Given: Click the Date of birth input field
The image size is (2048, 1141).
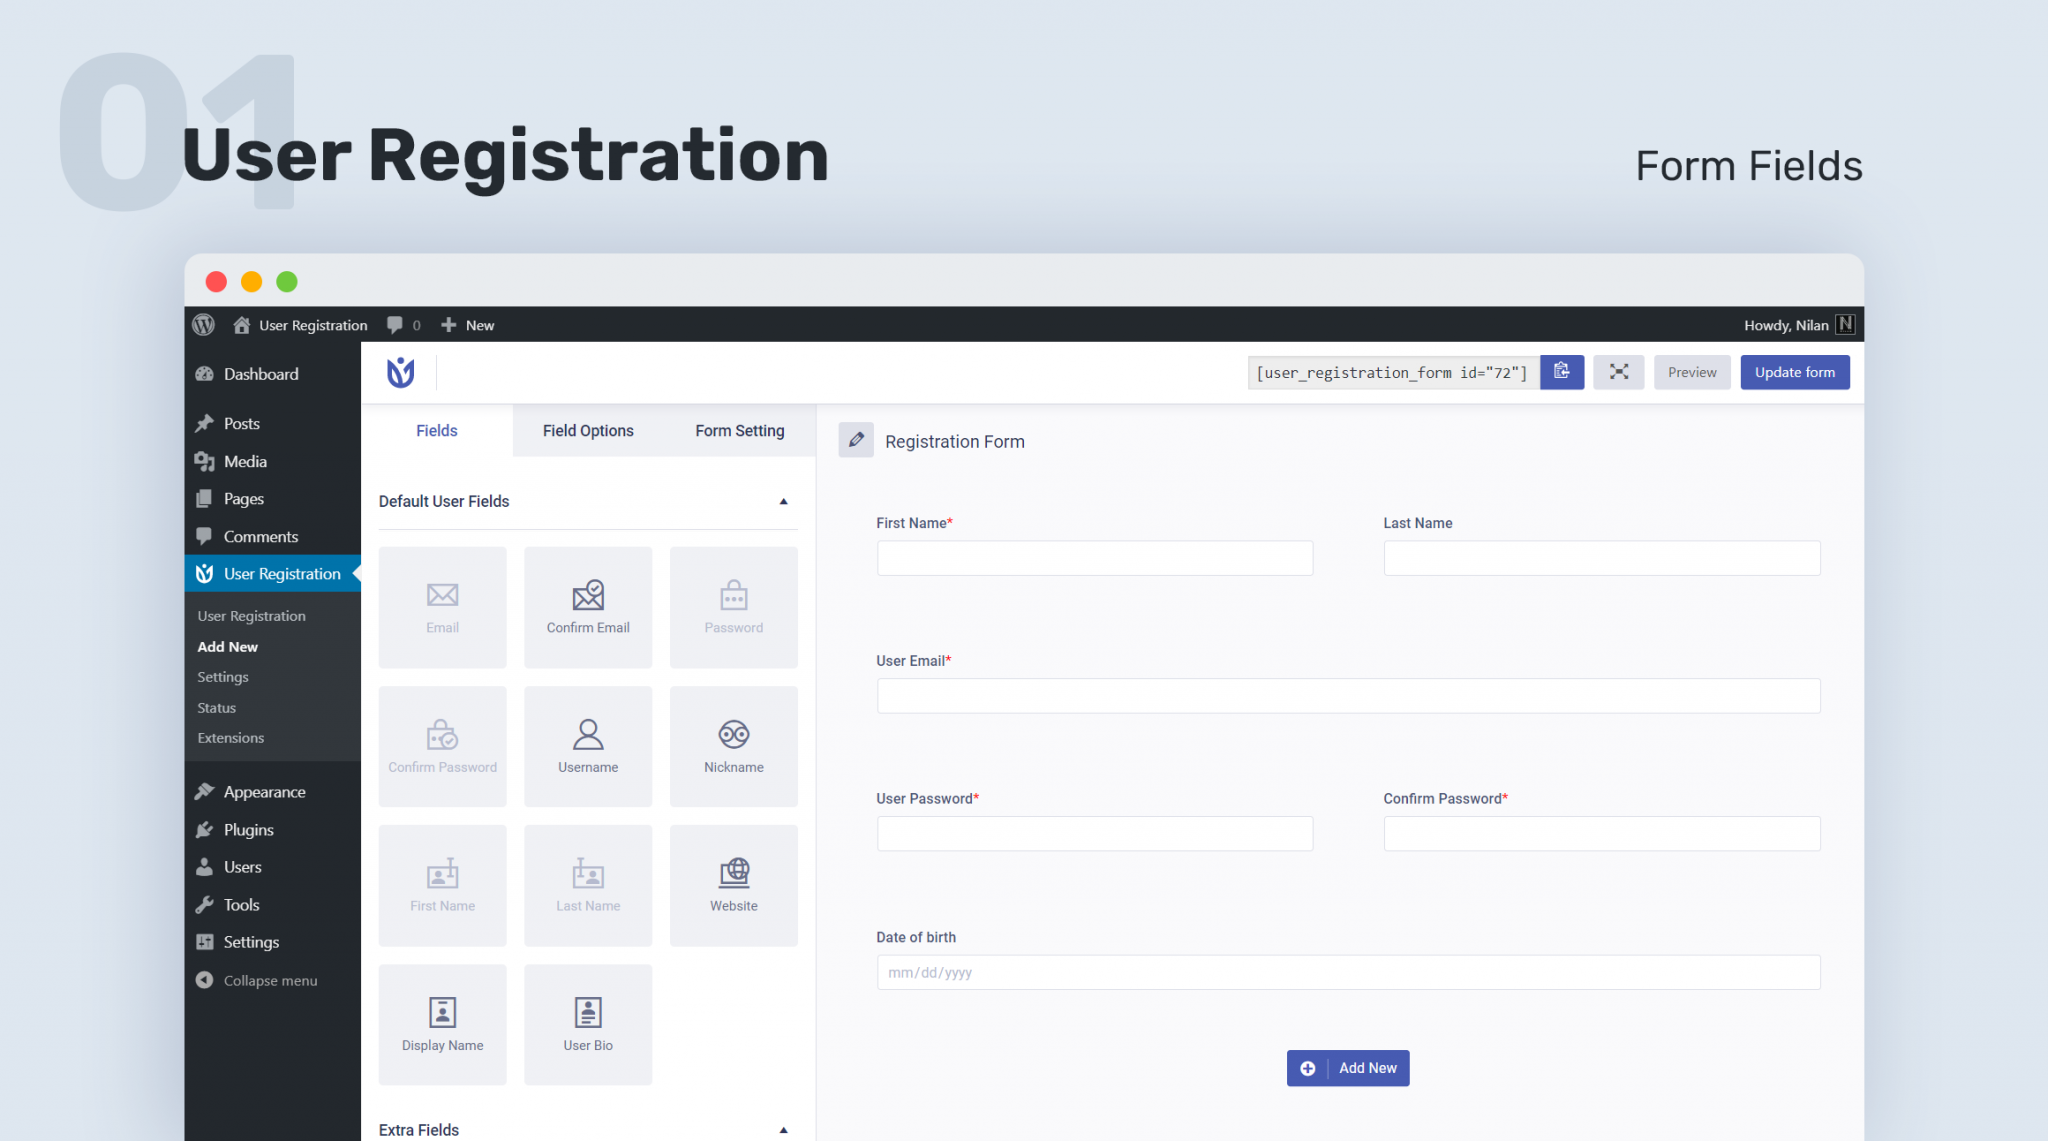Looking at the screenshot, I should pos(1346,971).
